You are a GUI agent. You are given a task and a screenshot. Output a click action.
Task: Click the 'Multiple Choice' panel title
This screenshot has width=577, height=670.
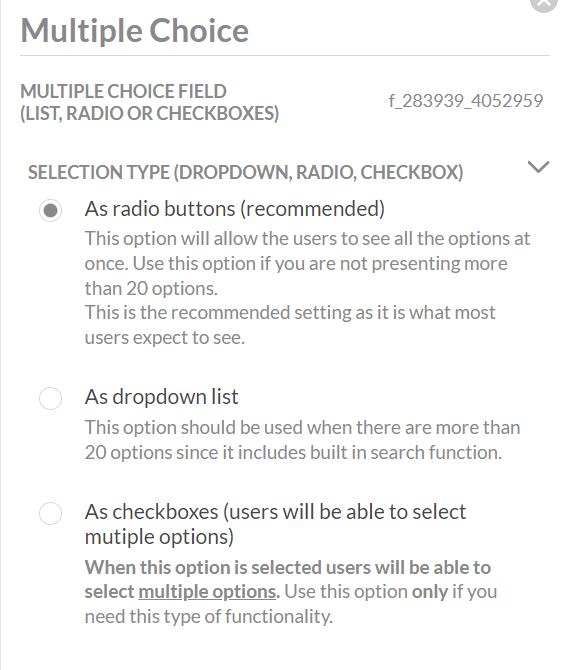pyautogui.click(x=135, y=31)
